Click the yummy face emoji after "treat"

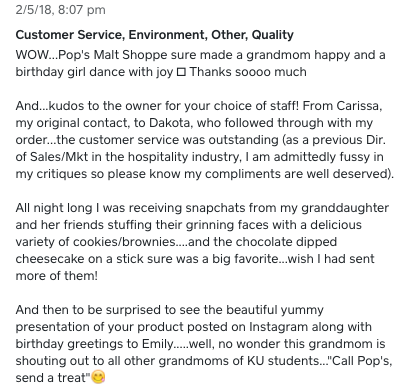point(98,377)
